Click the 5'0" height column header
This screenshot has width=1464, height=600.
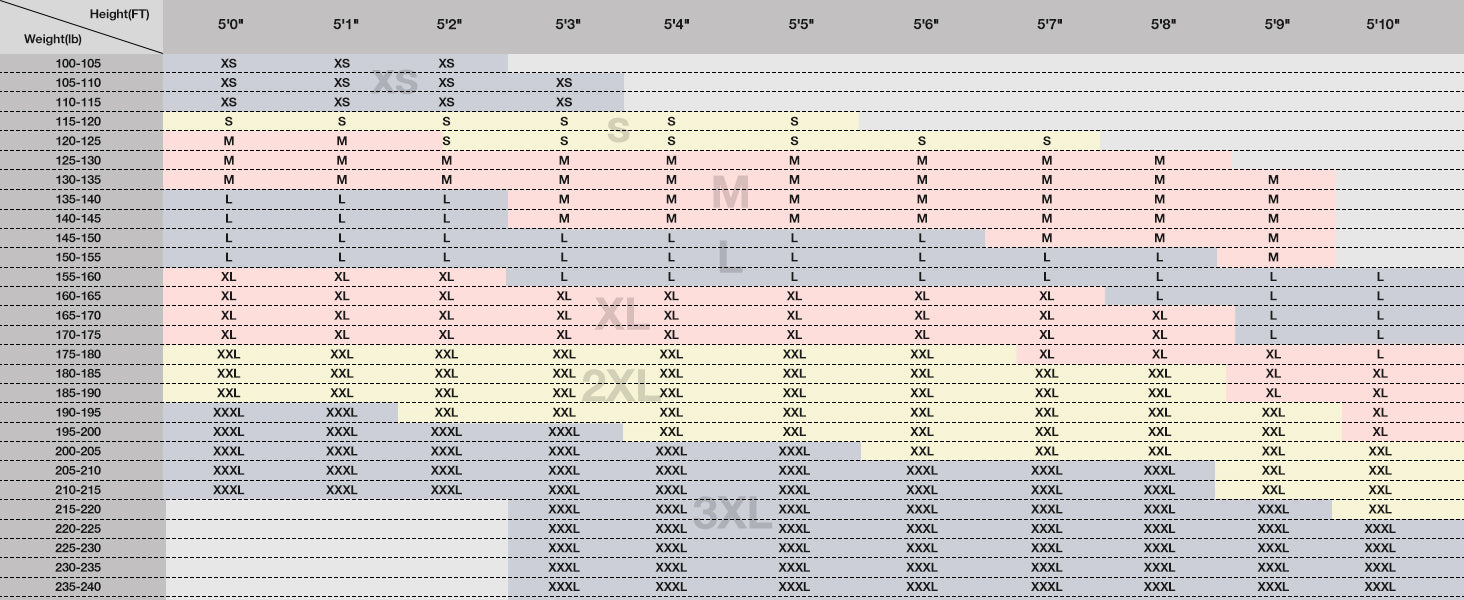pos(231,23)
